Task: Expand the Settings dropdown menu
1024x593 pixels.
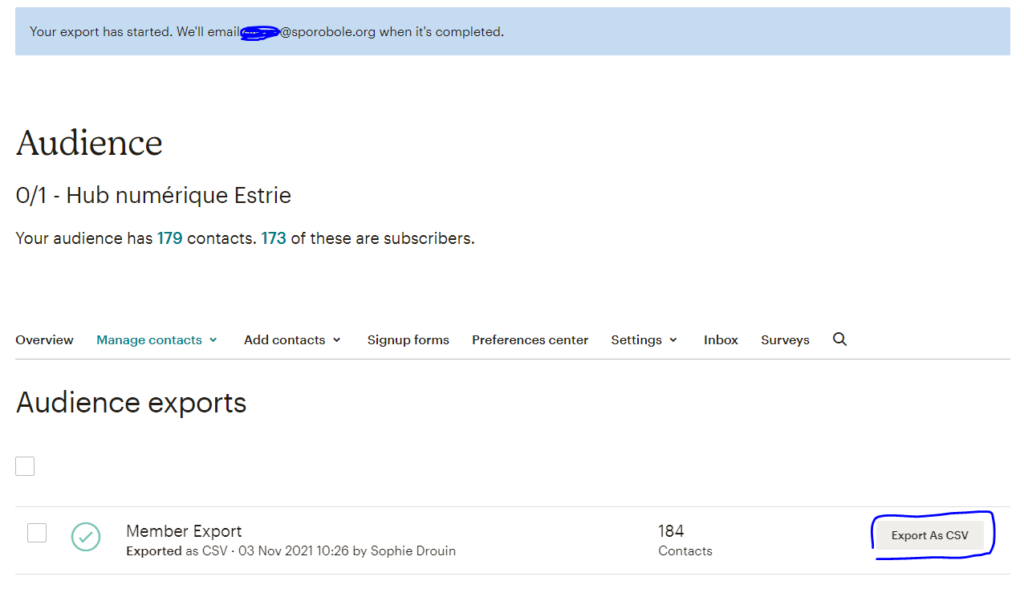Action: pyautogui.click(x=637, y=339)
